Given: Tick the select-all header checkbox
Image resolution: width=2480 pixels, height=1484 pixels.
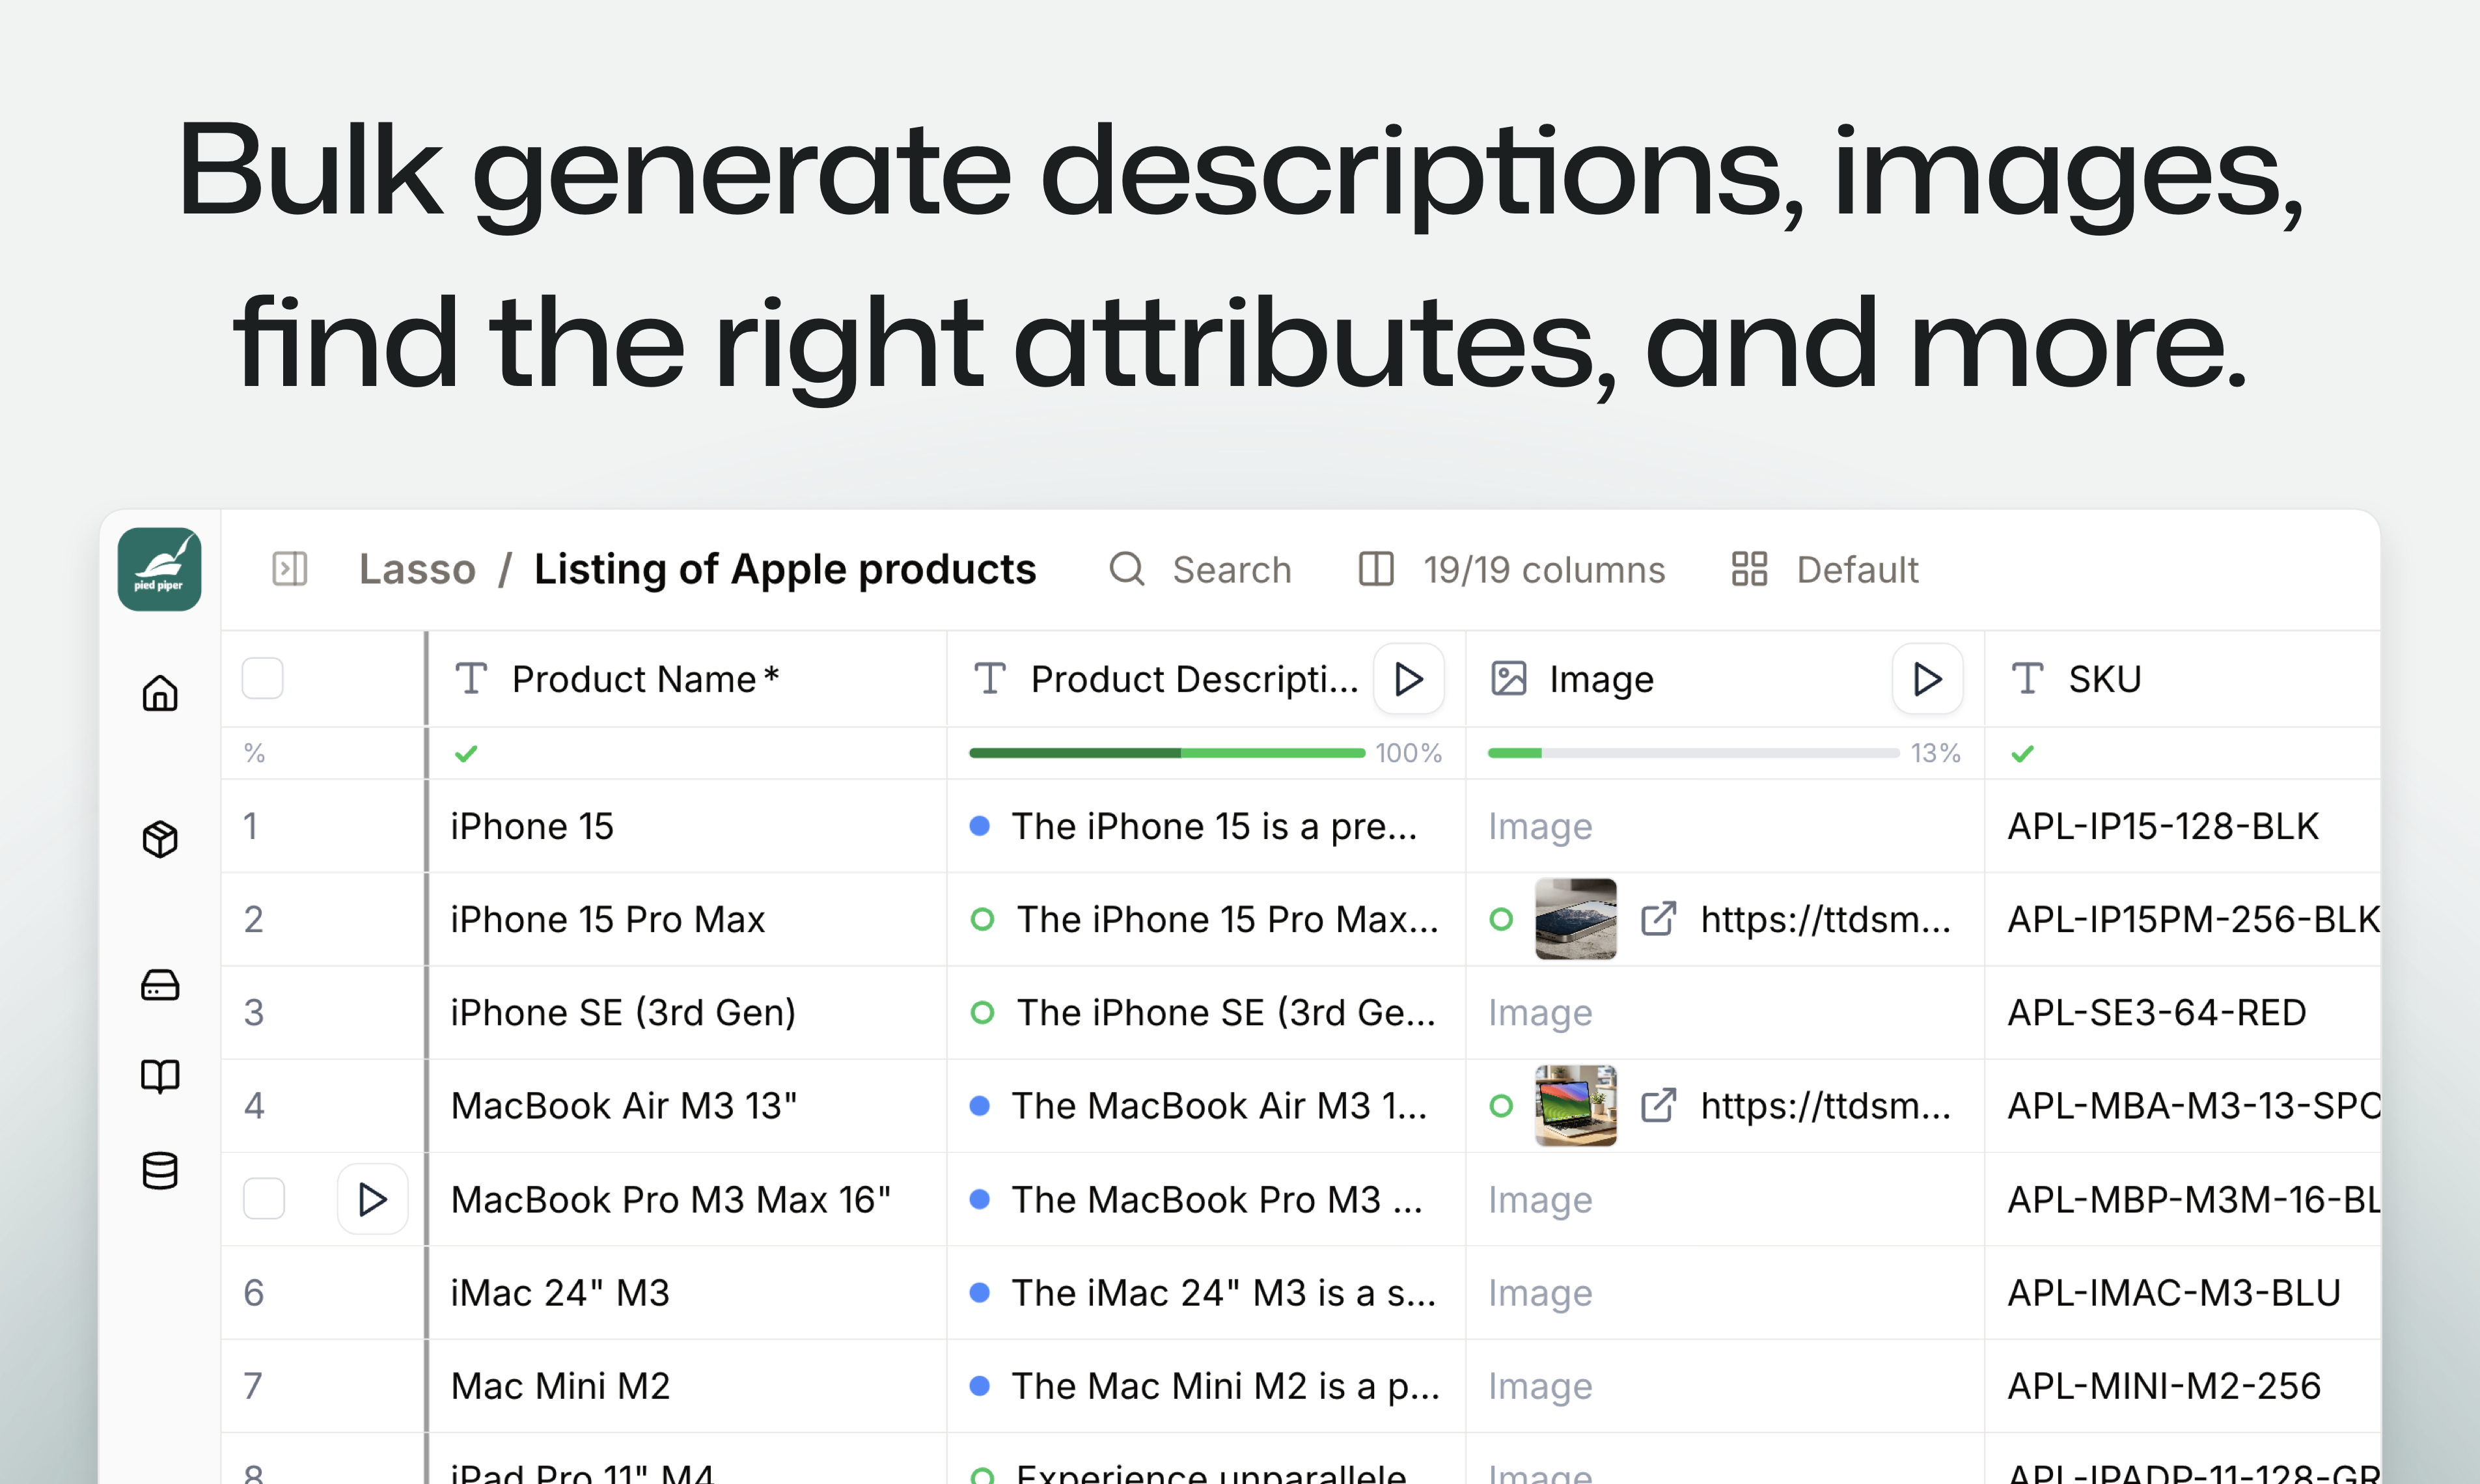Looking at the screenshot, I should coord(263,679).
